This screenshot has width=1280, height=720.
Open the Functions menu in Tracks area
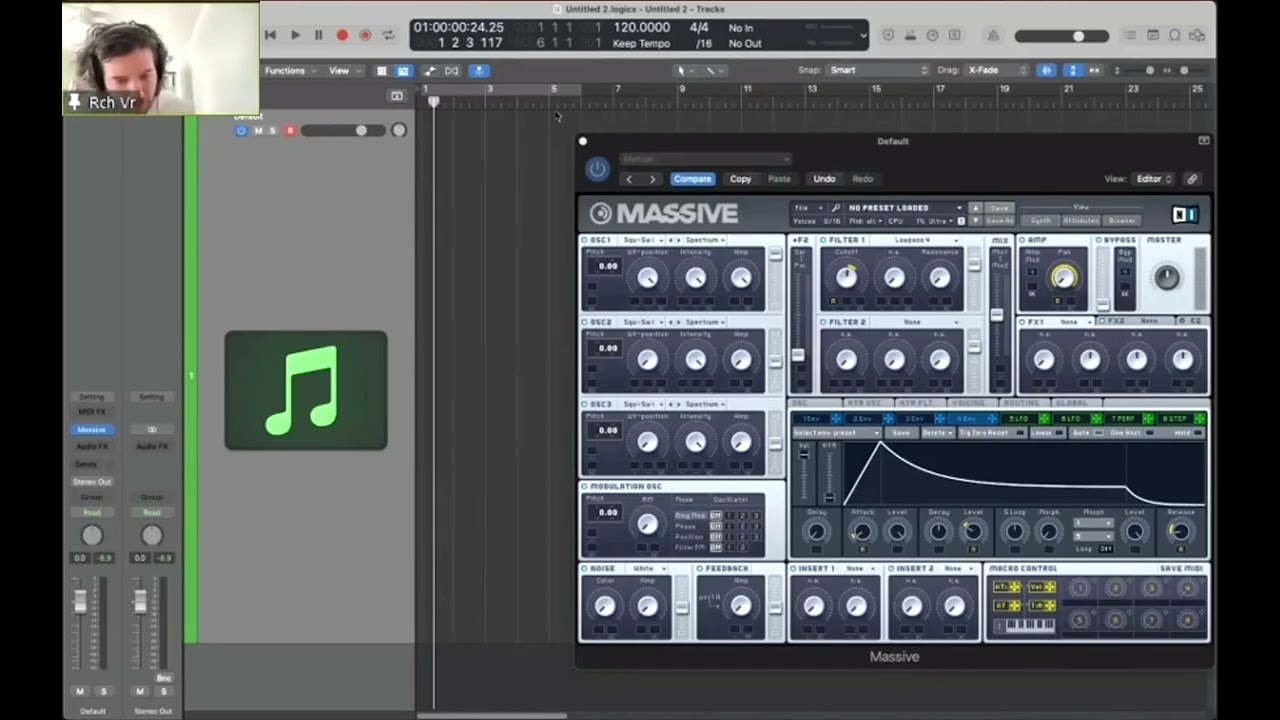pyautogui.click(x=290, y=70)
